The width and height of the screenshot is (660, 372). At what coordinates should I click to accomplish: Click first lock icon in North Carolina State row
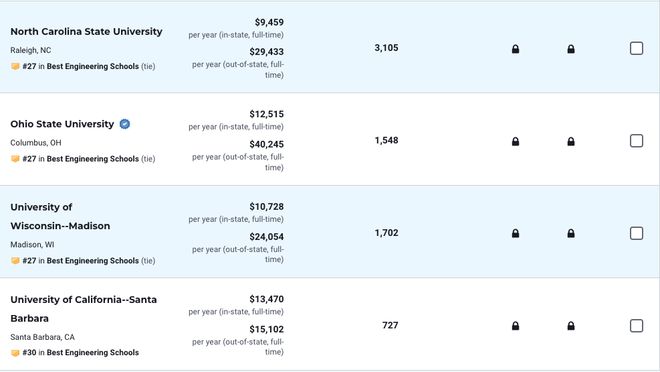pos(515,49)
